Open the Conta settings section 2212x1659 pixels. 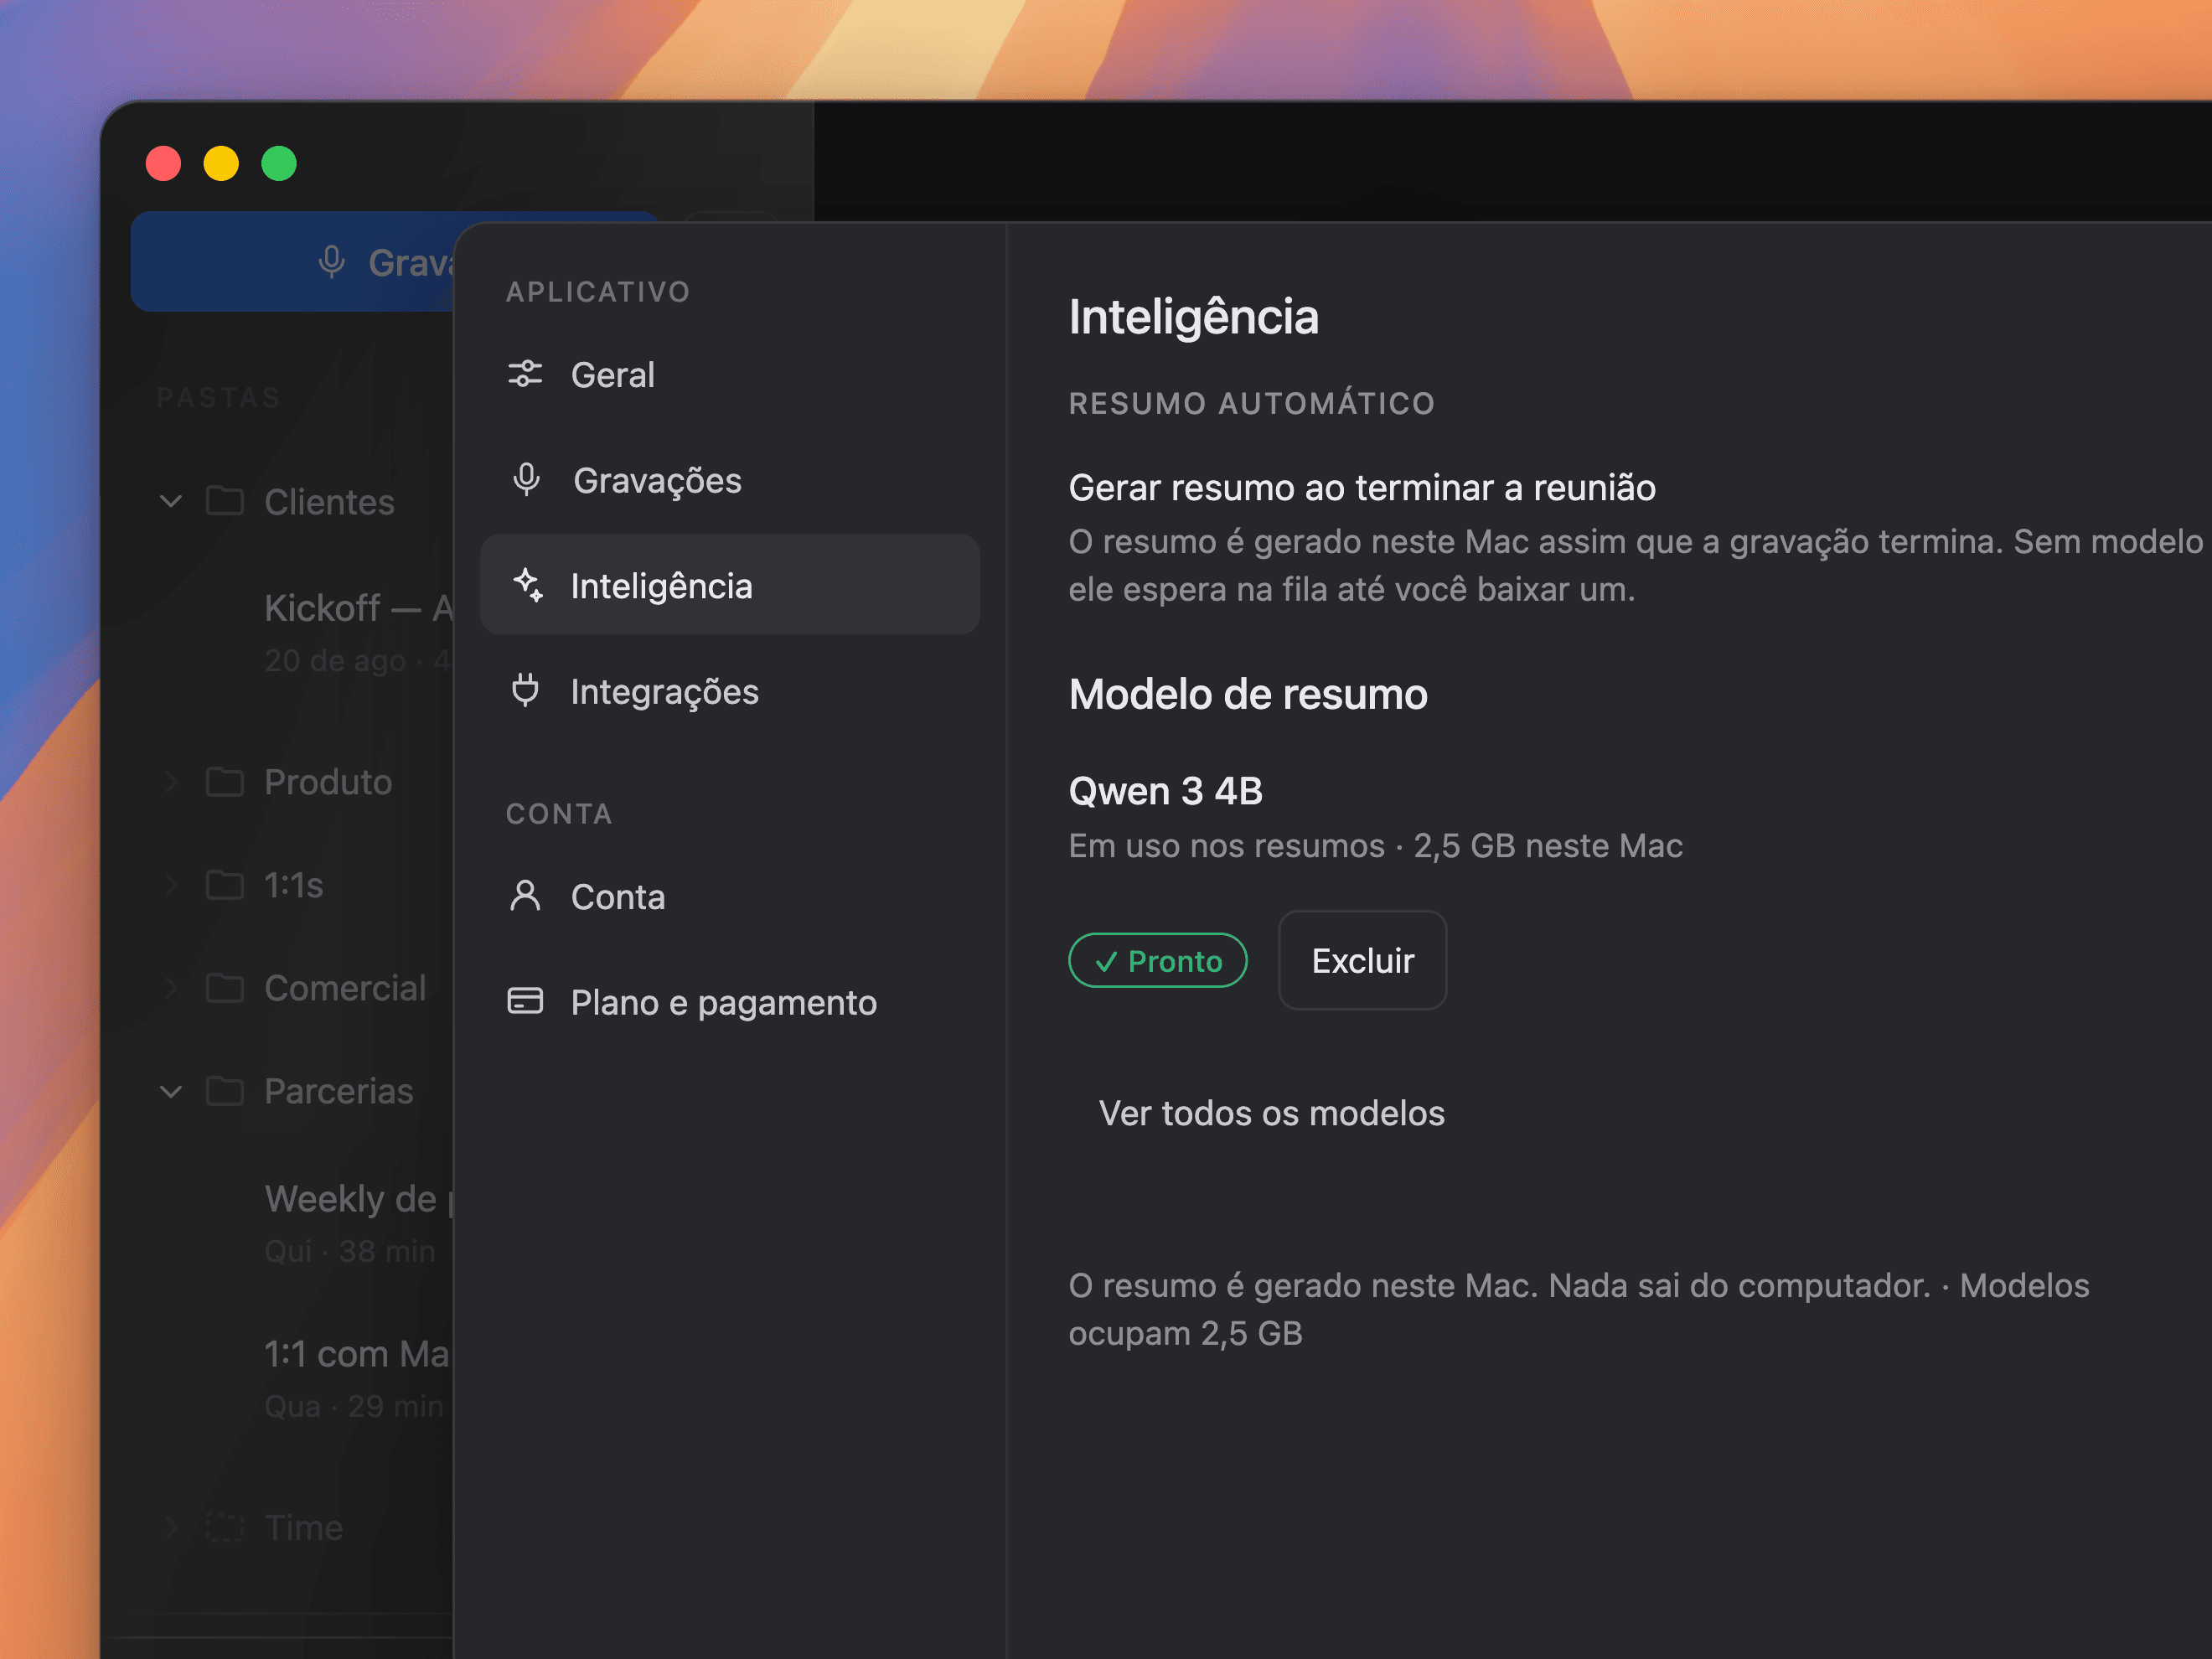pyautogui.click(x=730, y=897)
